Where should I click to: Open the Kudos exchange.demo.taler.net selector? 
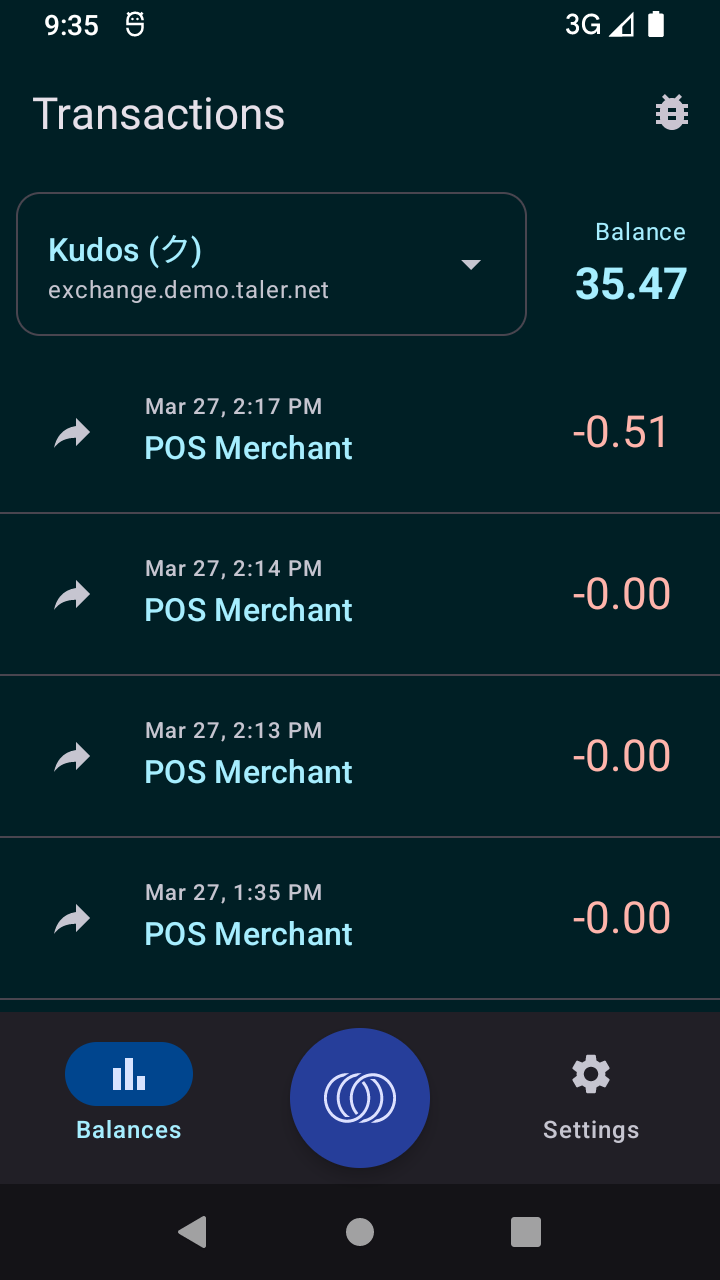click(x=271, y=264)
